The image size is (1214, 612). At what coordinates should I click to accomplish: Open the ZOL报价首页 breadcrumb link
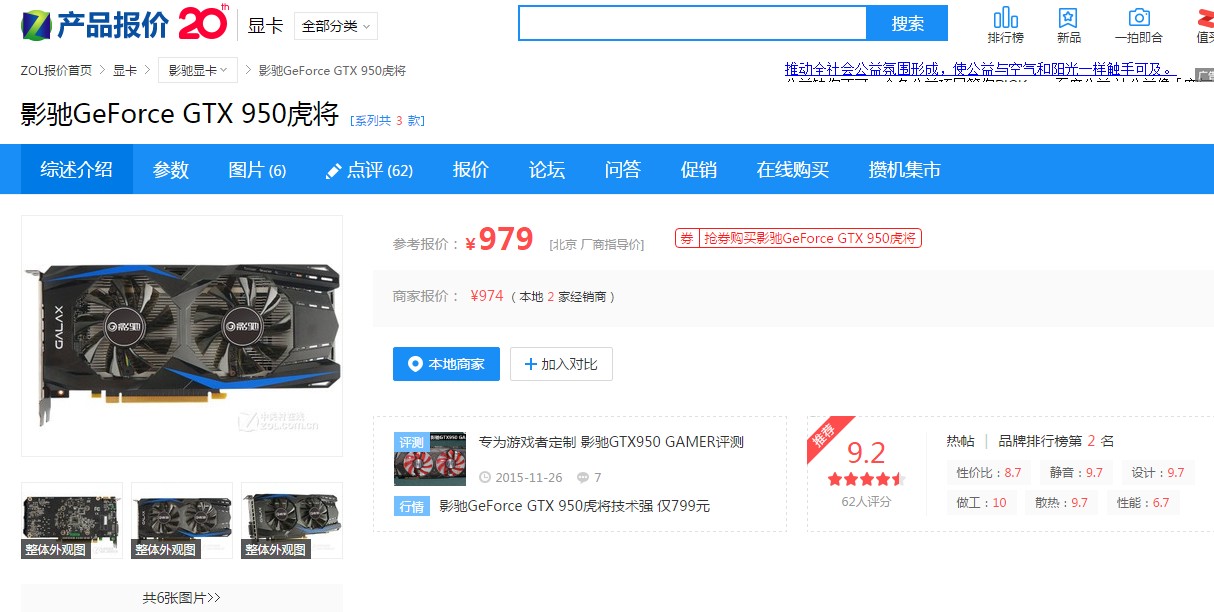[x=56, y=70]
